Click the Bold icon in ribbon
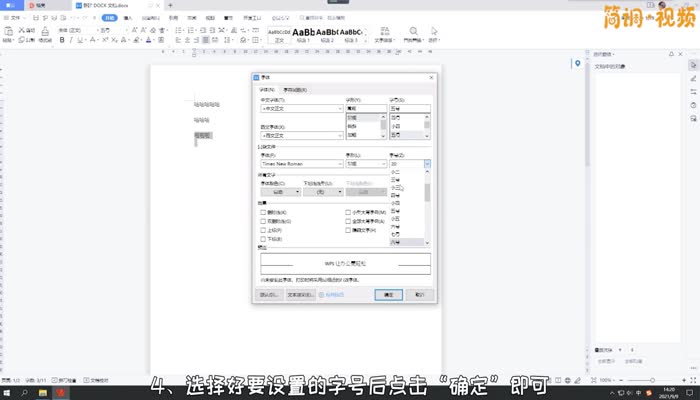Screen dimensions: 700x400 click(62, 40)
